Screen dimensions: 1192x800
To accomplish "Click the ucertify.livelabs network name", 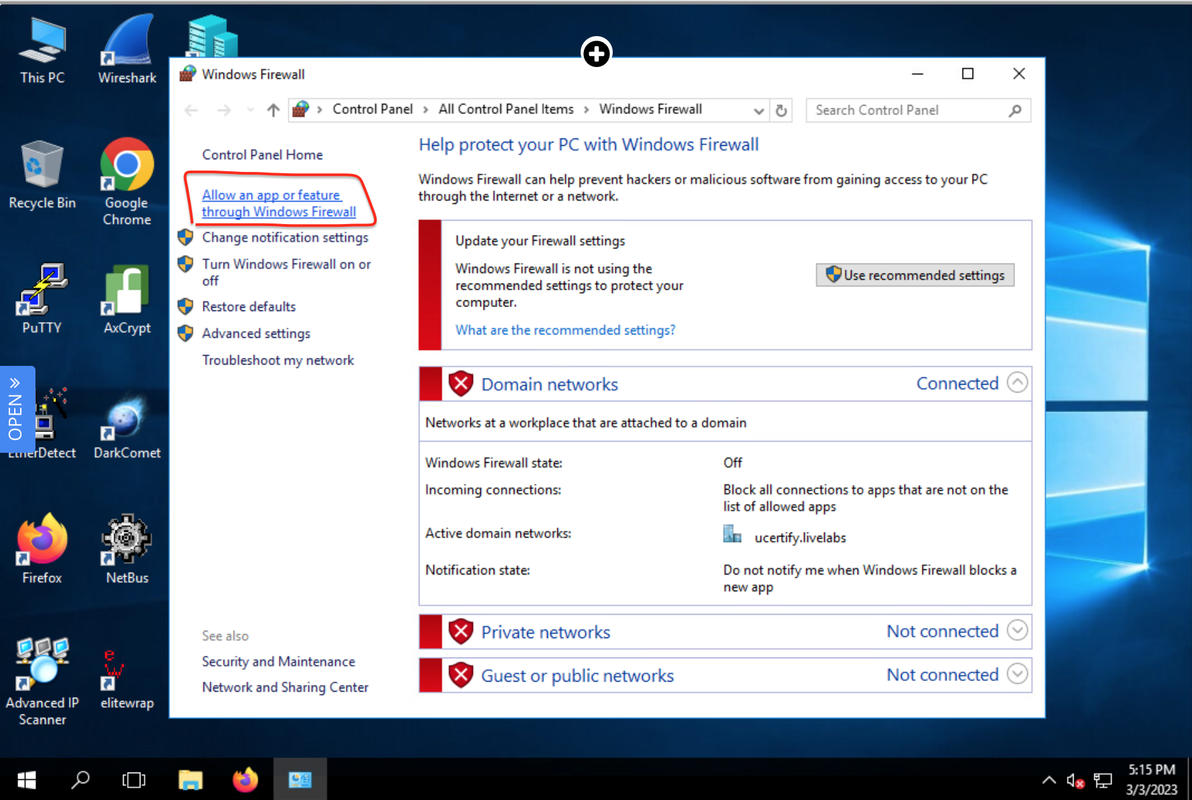I will (x=800, y=538).
